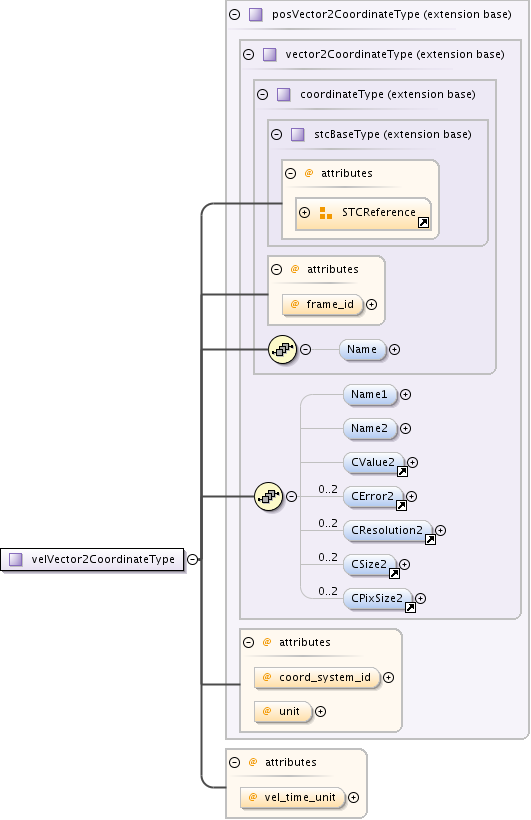Select the frame_id attribute node
531x820 pixels.
[x=322, y=304]
